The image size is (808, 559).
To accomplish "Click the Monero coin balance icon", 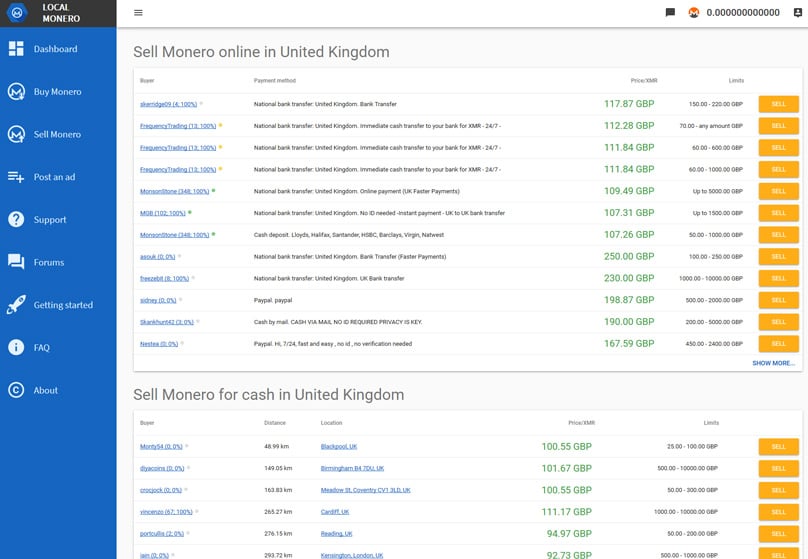I will [694, 13].
